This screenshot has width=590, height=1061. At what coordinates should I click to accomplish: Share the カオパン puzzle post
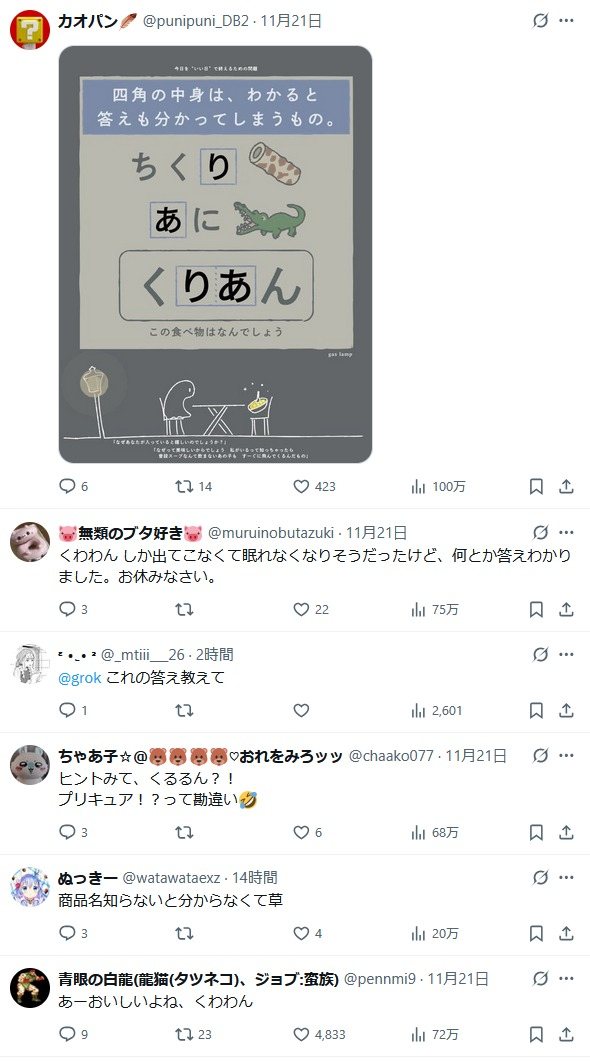coord(566,487)
